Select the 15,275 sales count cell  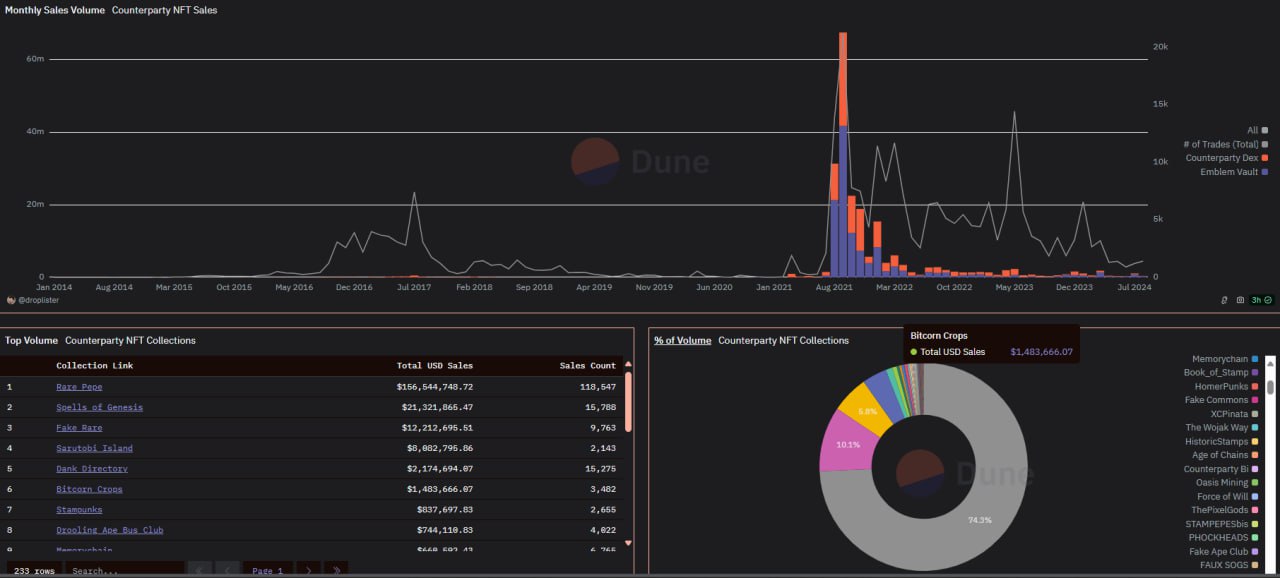(601, 469)
